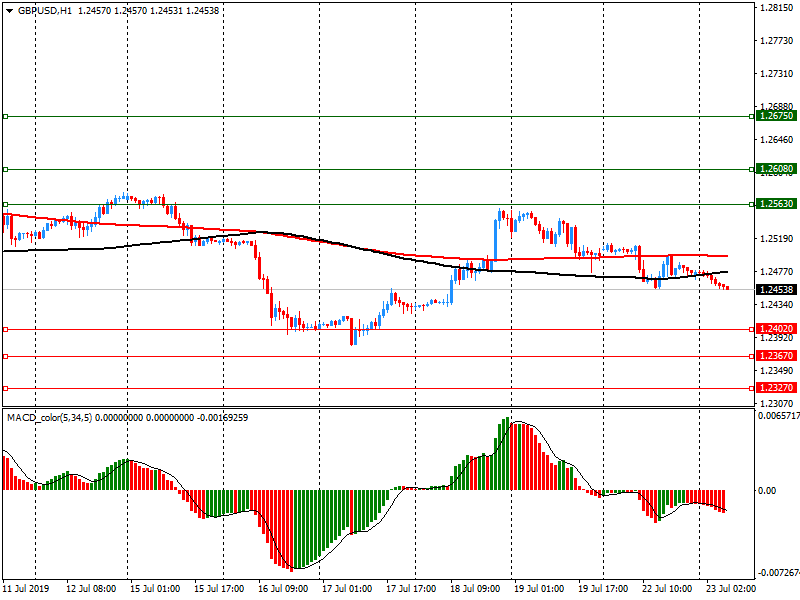Viewport: 800px width, 600px height.
Task: Click the 19 Jul 17:00 time label
Action: tap(603, 589)
